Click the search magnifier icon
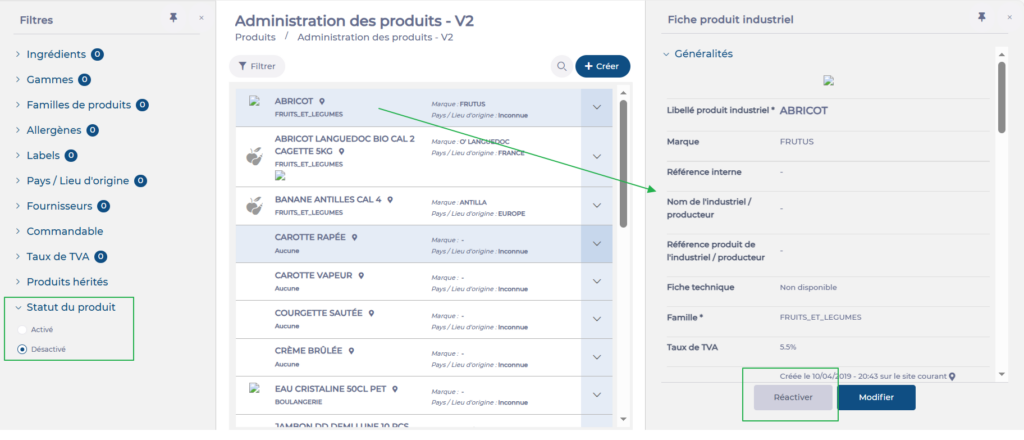 coord(560,66)
